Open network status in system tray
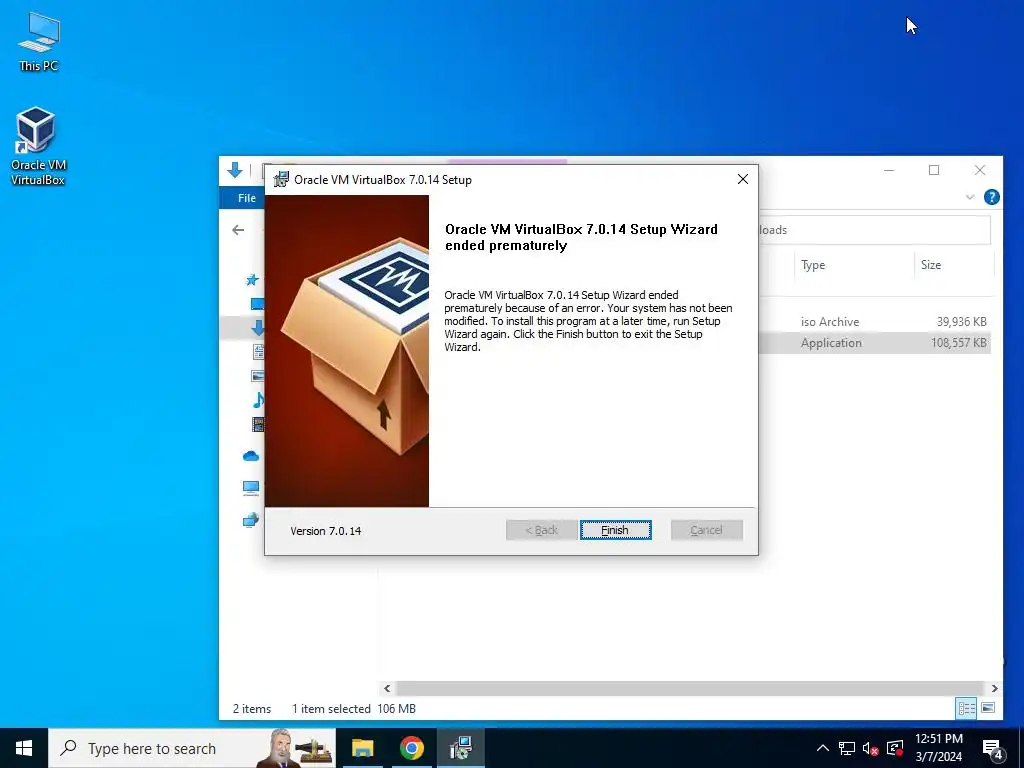This screenshot has width=1024, height=768. click(847, 748)
